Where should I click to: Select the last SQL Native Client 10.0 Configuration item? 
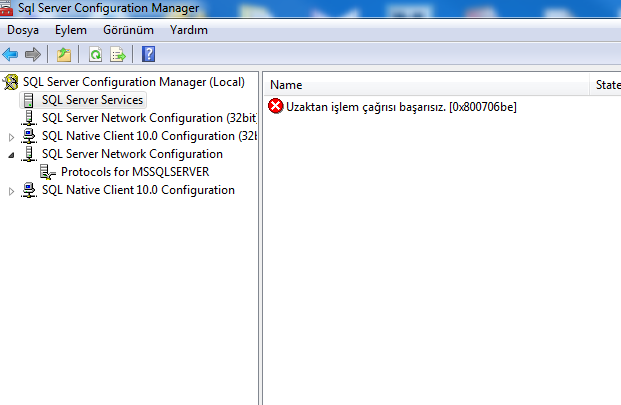point(138,190)
